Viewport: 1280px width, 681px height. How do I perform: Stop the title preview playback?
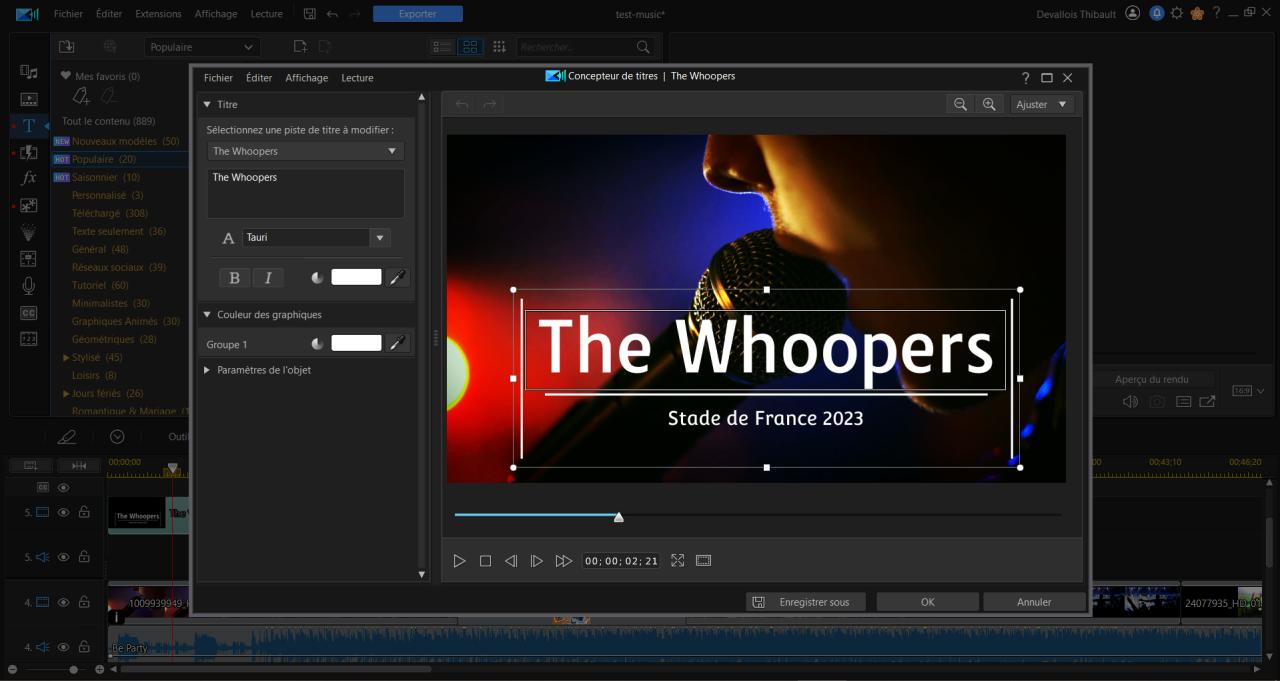coord(485,561)
